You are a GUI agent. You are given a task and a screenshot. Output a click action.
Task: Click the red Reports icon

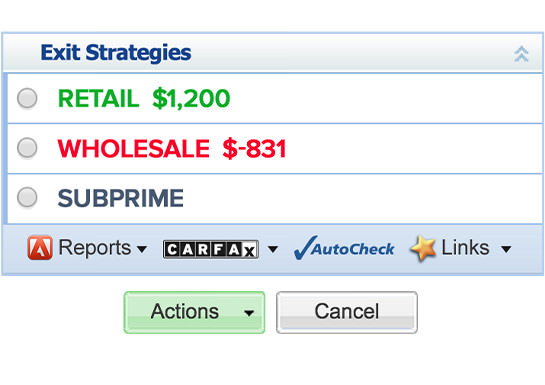(40, 248)
